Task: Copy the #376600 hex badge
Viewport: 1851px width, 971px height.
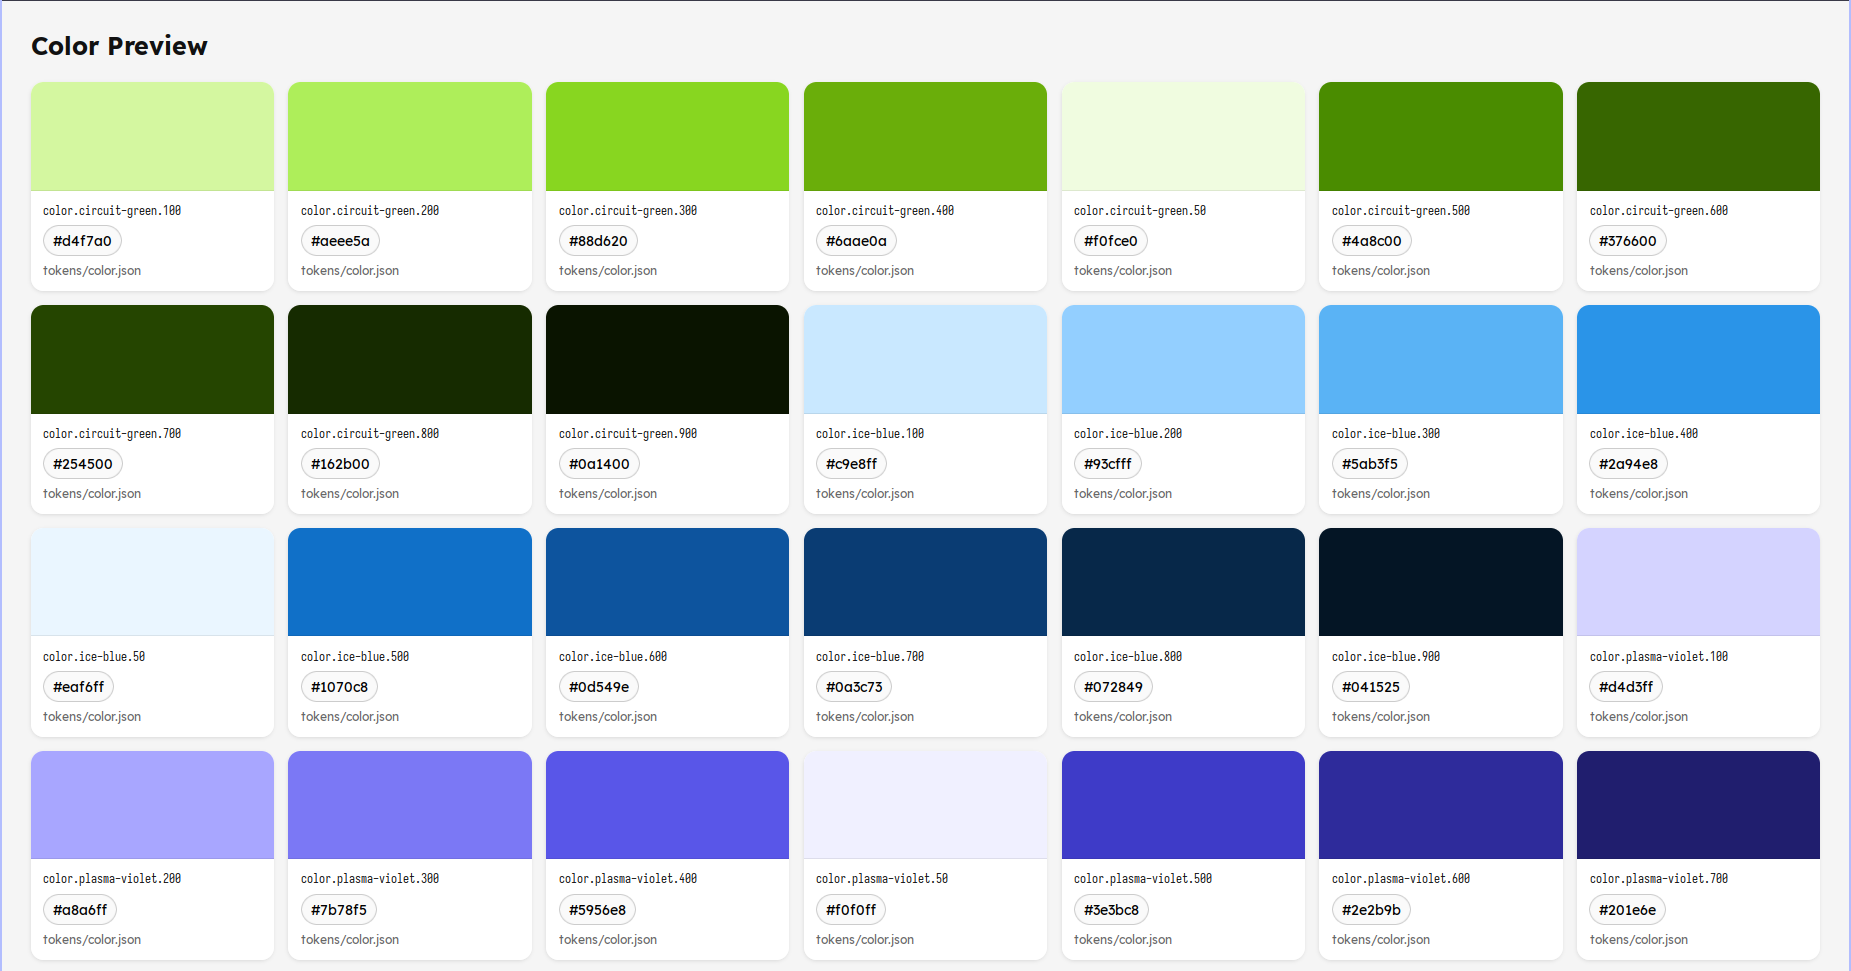Action: pos(1628,241)
